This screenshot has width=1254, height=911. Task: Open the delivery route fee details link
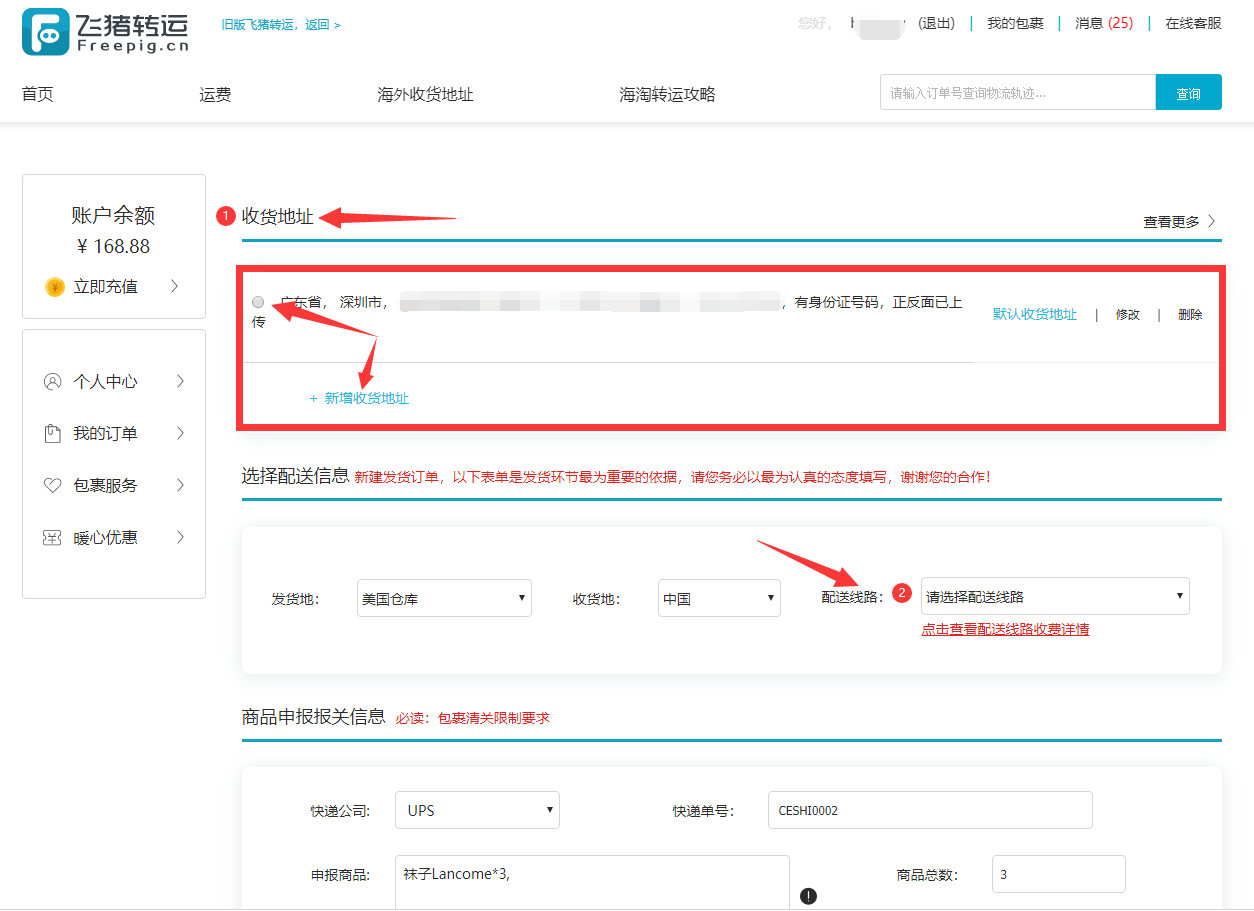tap(1005, 630)
